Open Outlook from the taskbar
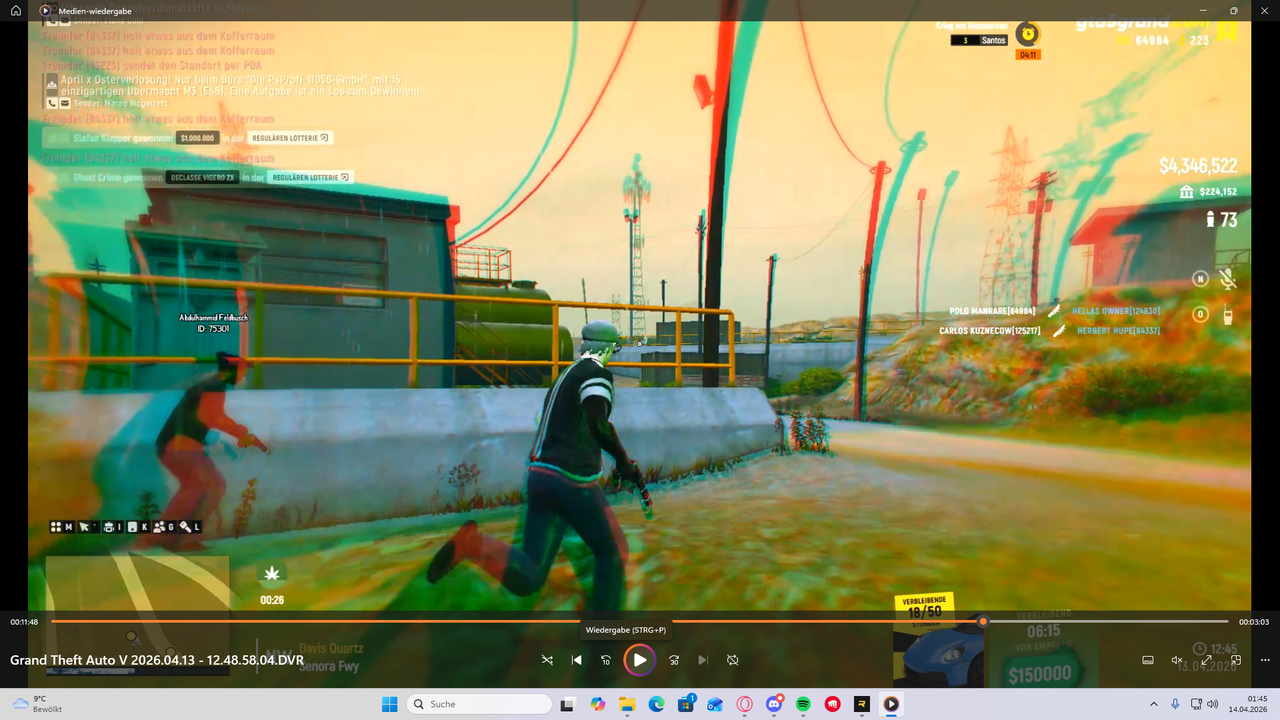The width and height of the screenshot is (1280, 720). (715, 704)
